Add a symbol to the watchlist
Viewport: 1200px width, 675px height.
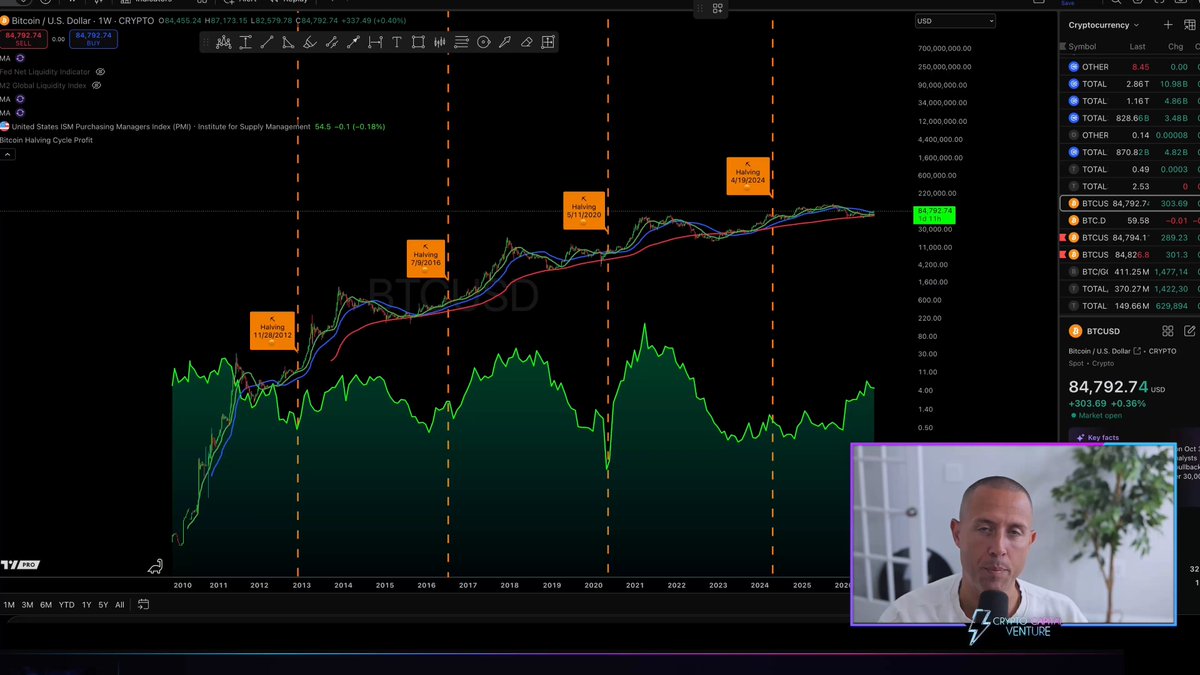[x=1168, y=25]
